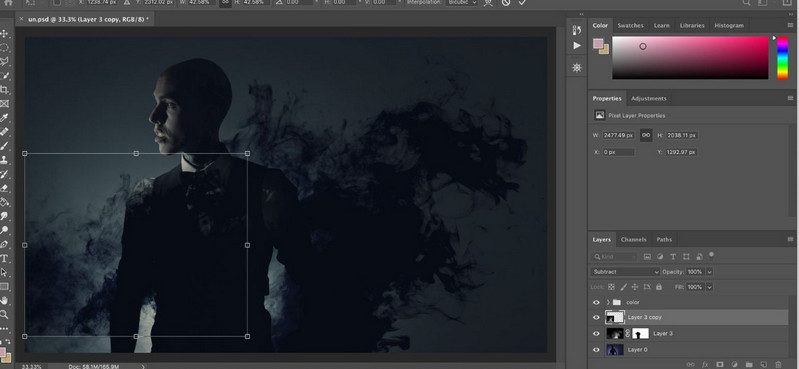Add a layer mask from Layers footer
Image resolution: width=799 pixels, height=369 pixels.
coord(720,364)
